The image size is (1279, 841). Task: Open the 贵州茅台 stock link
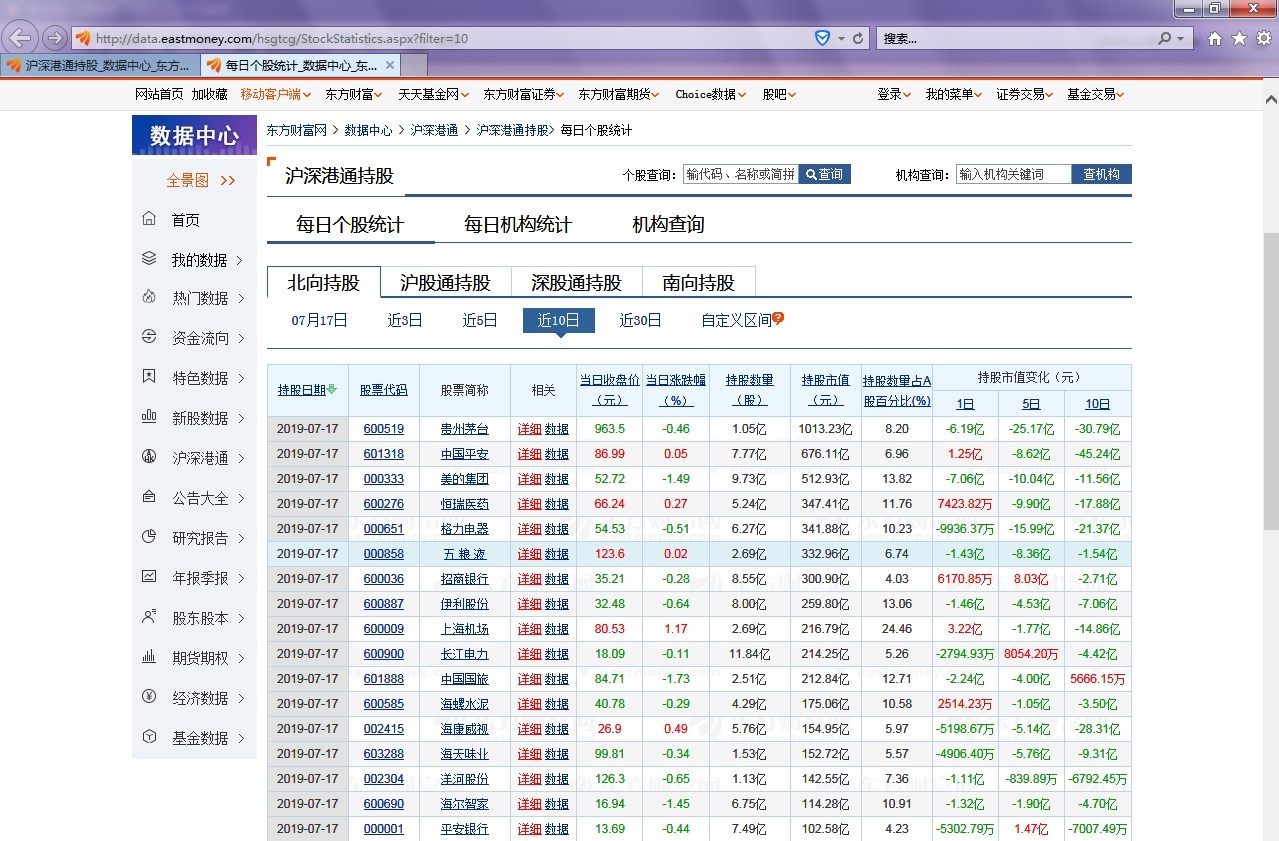(x=464, y=428)
